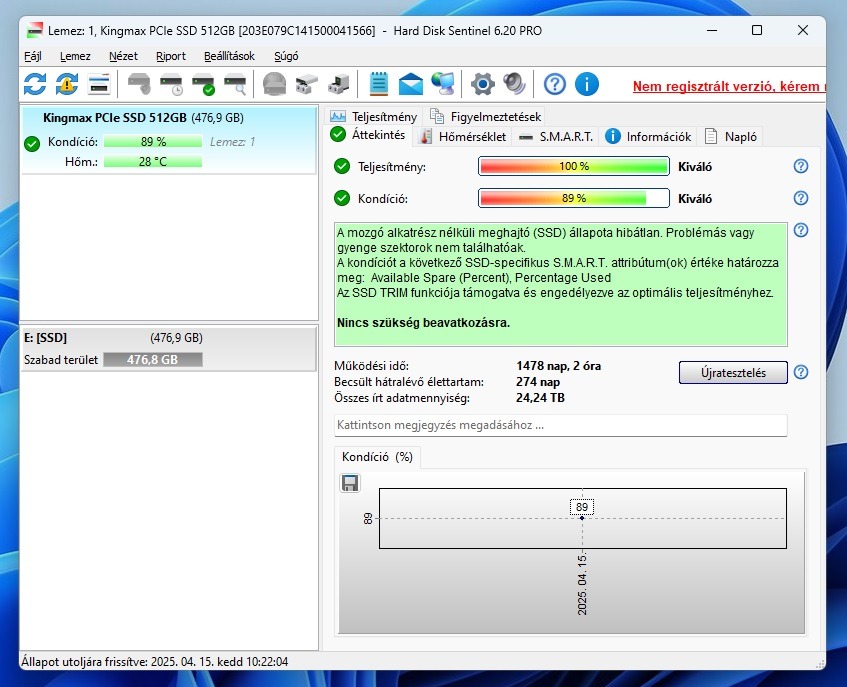Screen dimensions: 847x687
Task: Switch to the Hőmérséklet tab
Action: tap(464, 137)
